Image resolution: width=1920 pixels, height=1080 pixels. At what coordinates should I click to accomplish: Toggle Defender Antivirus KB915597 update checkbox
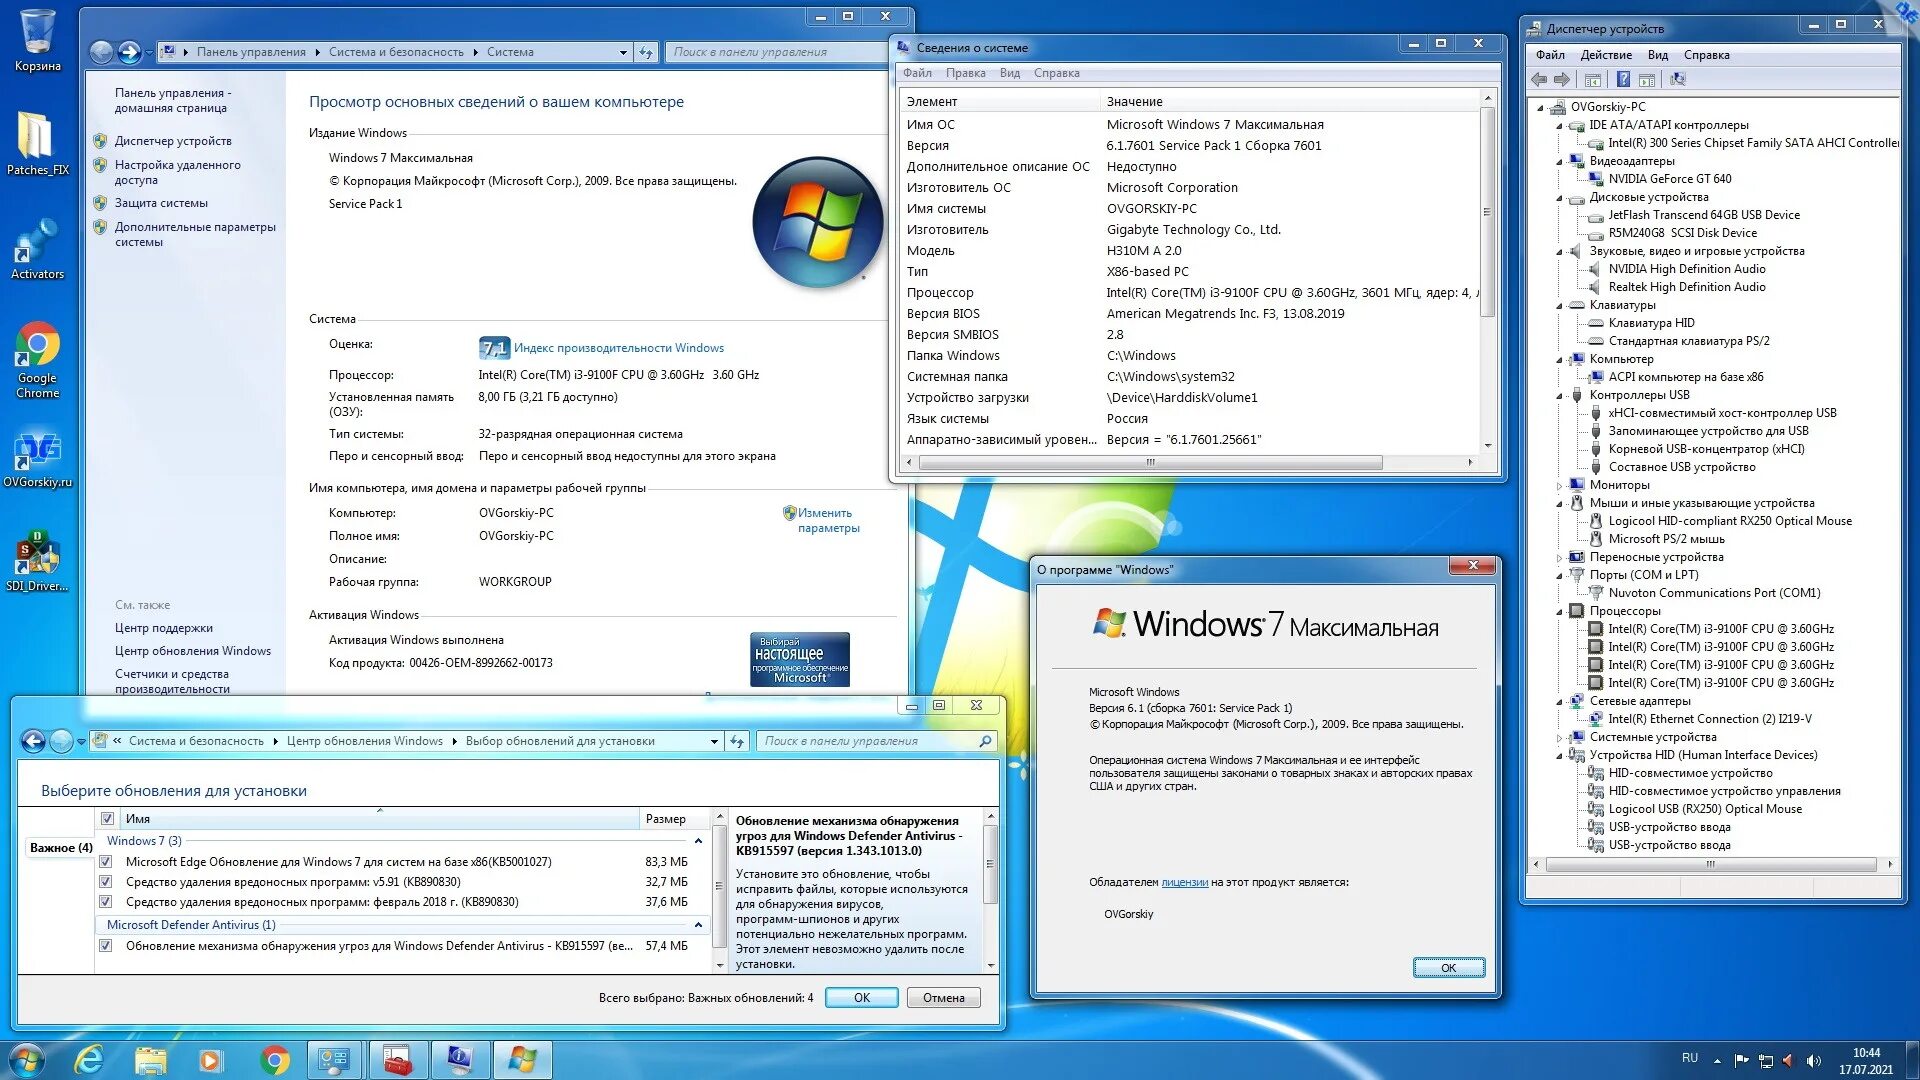pyautogui.click(x=106, y=946)
